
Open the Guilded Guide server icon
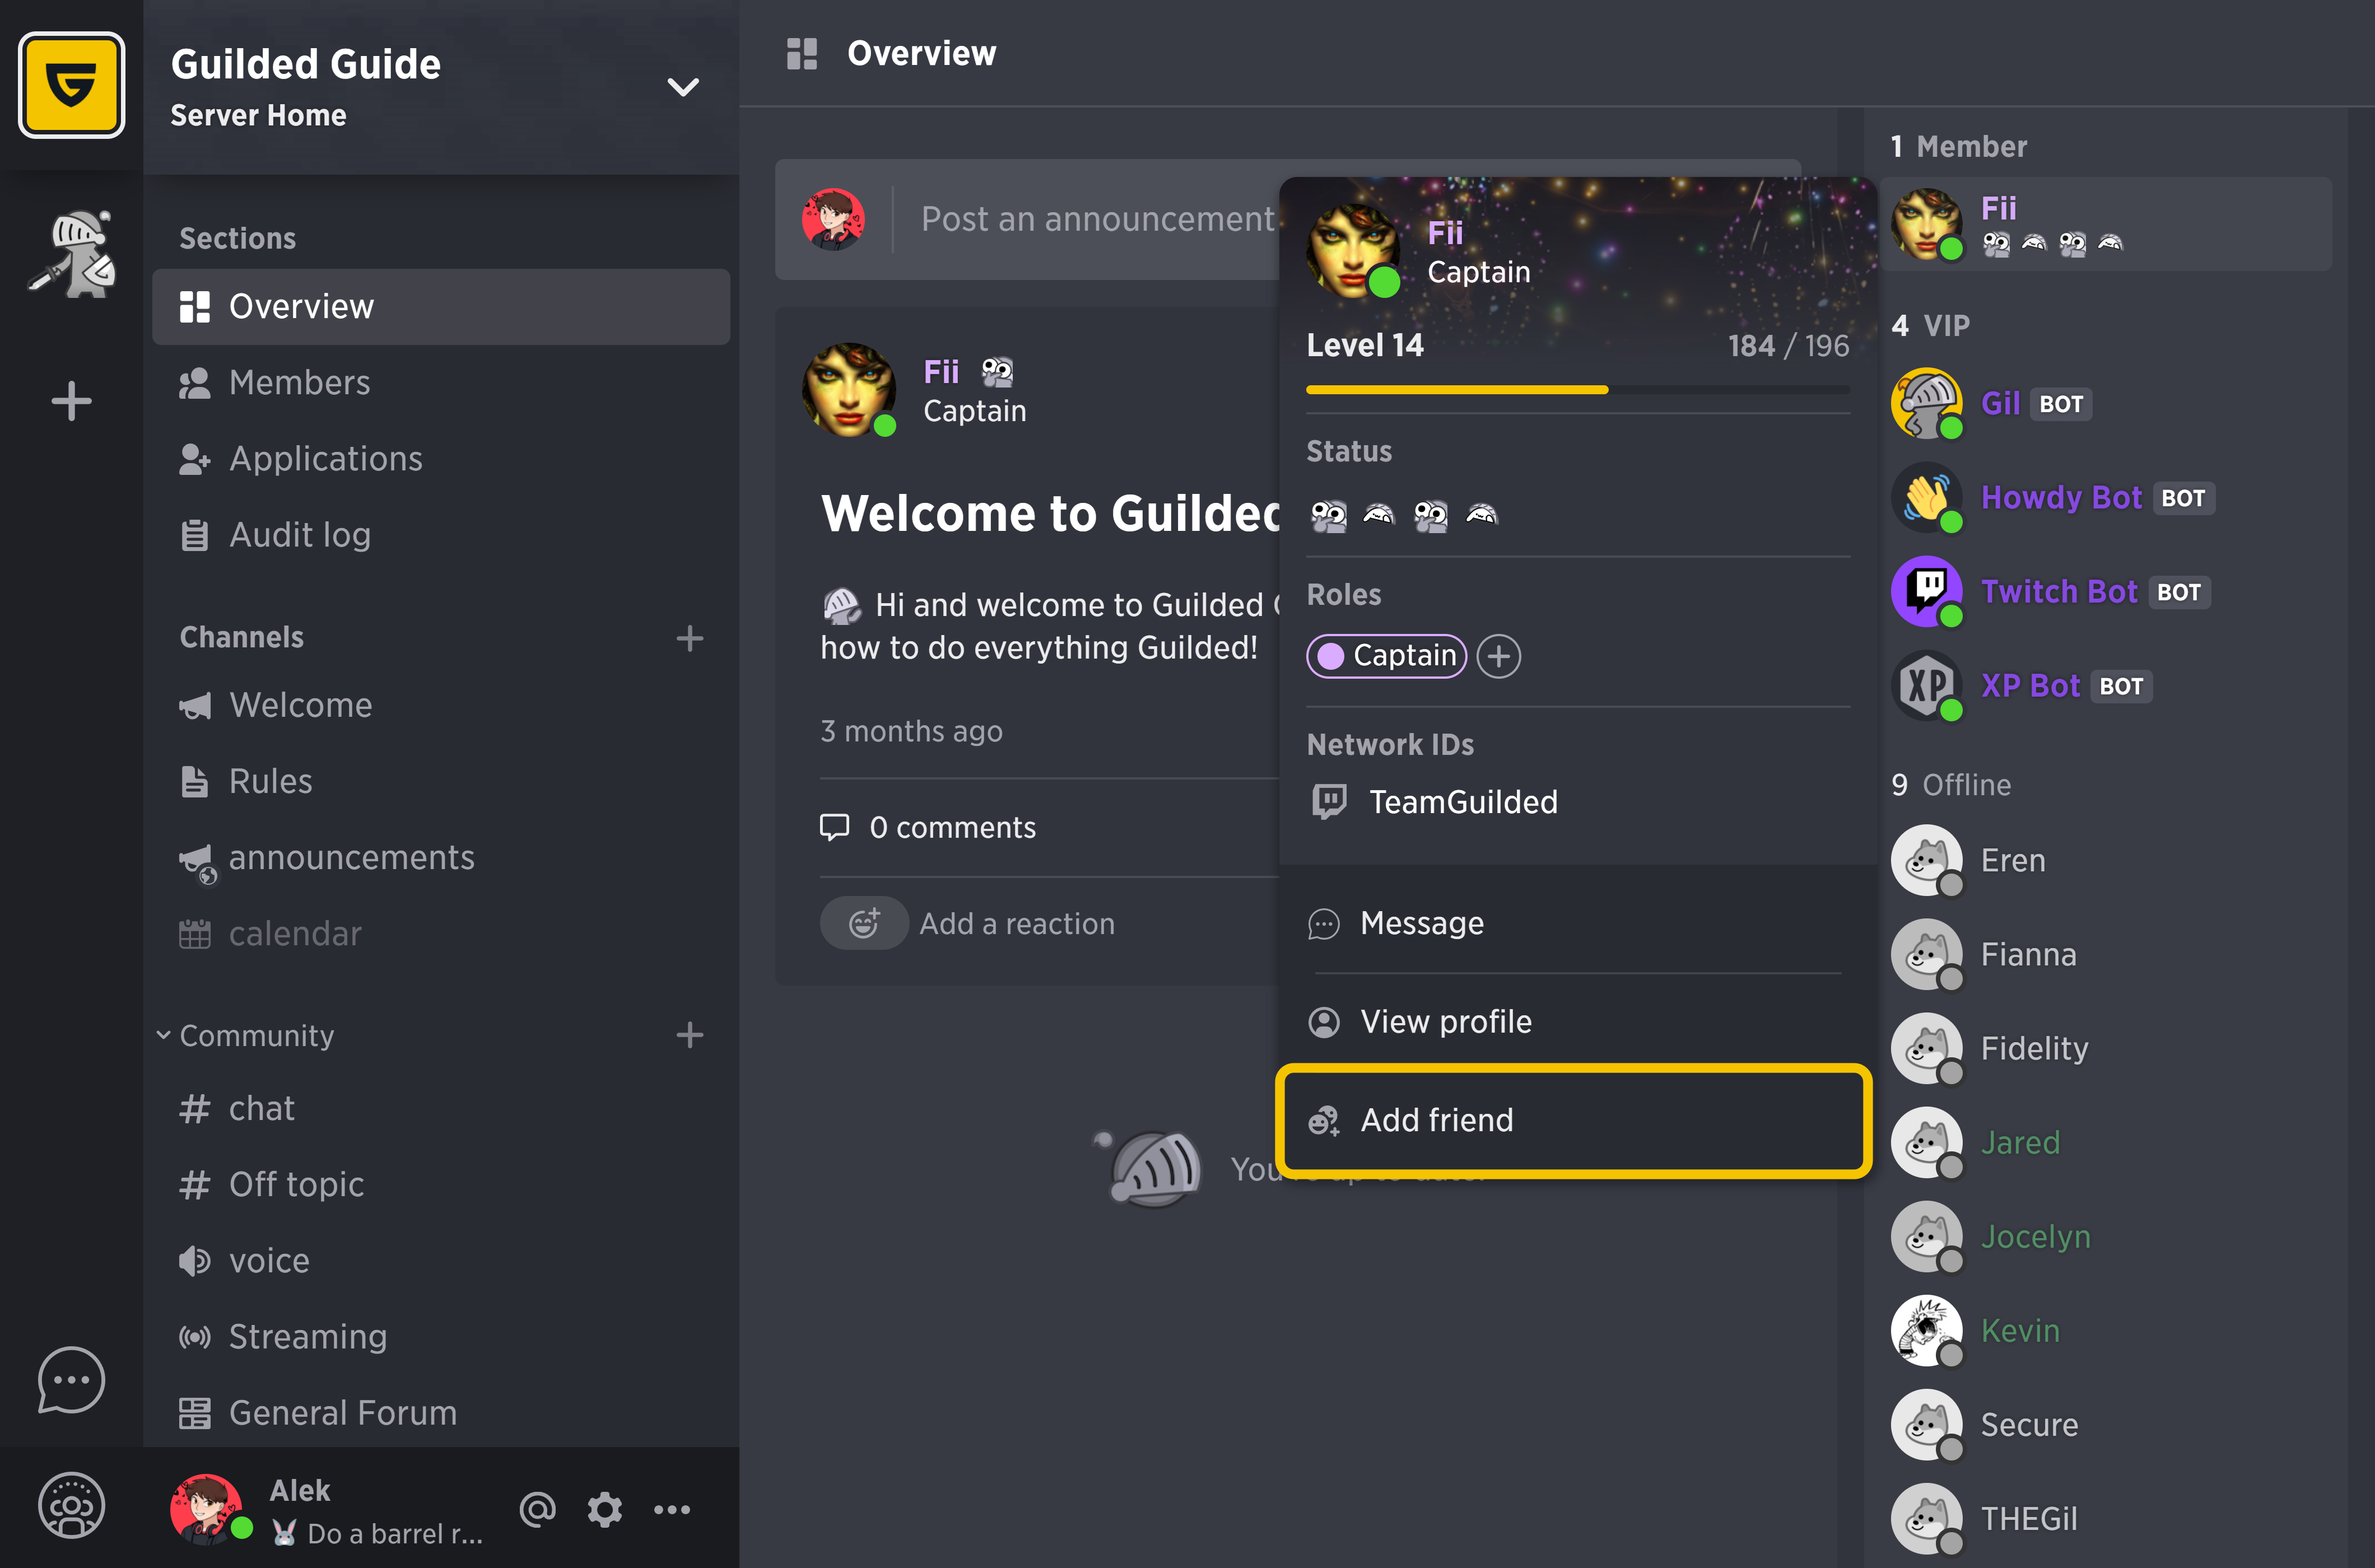71,85
